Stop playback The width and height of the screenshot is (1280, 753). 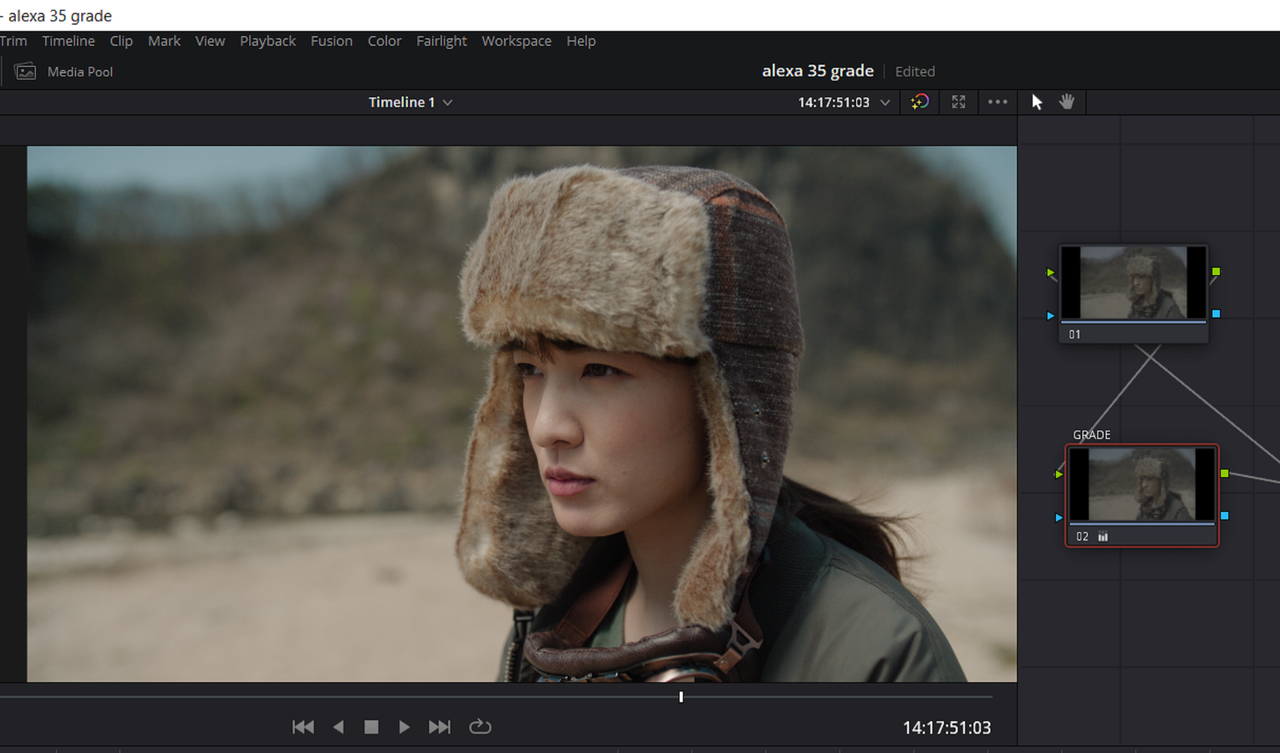tap(371, 727)
